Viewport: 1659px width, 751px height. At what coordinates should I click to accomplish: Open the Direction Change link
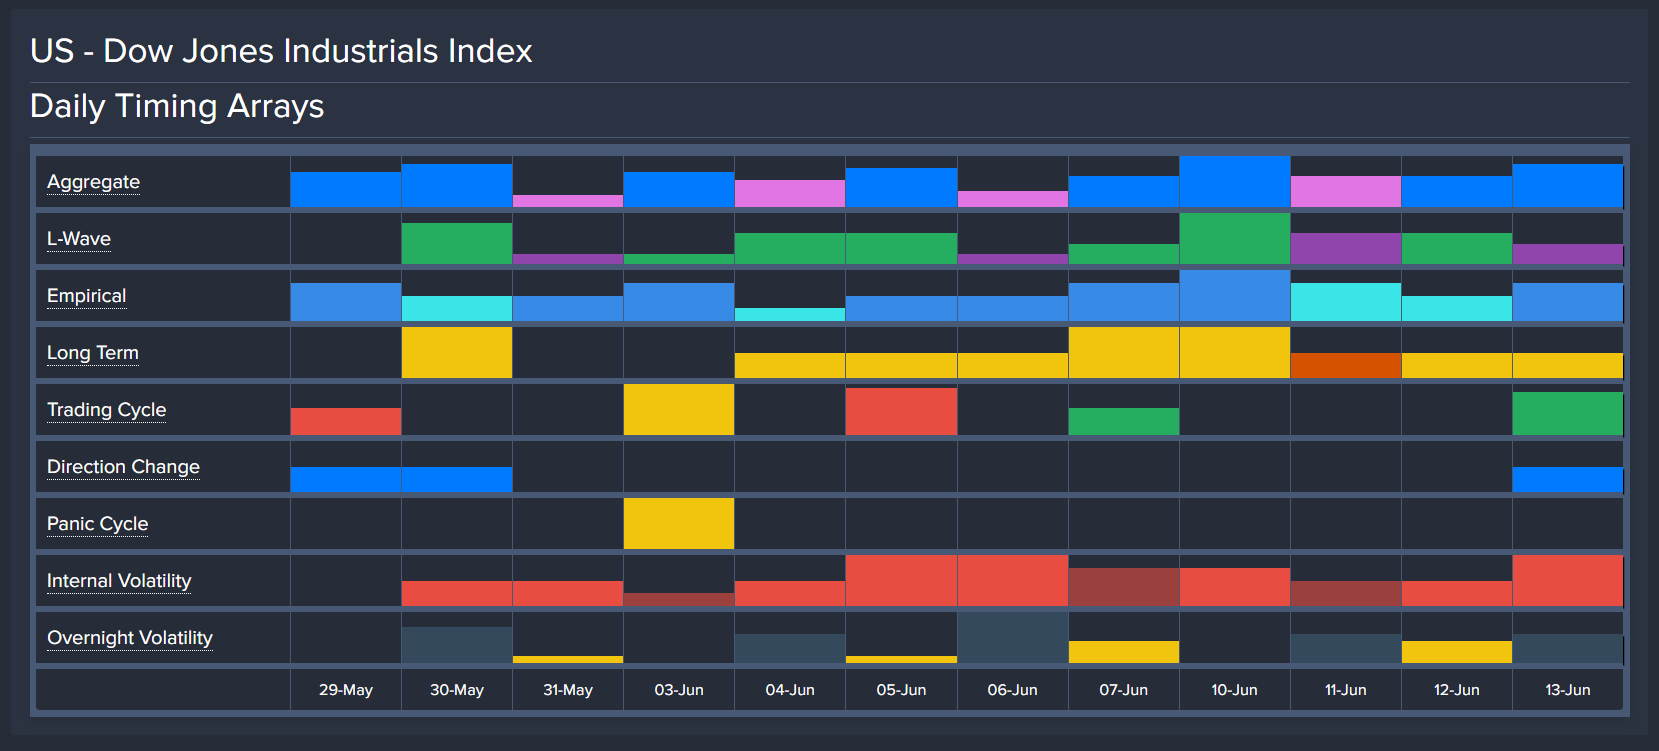point(123,467)
